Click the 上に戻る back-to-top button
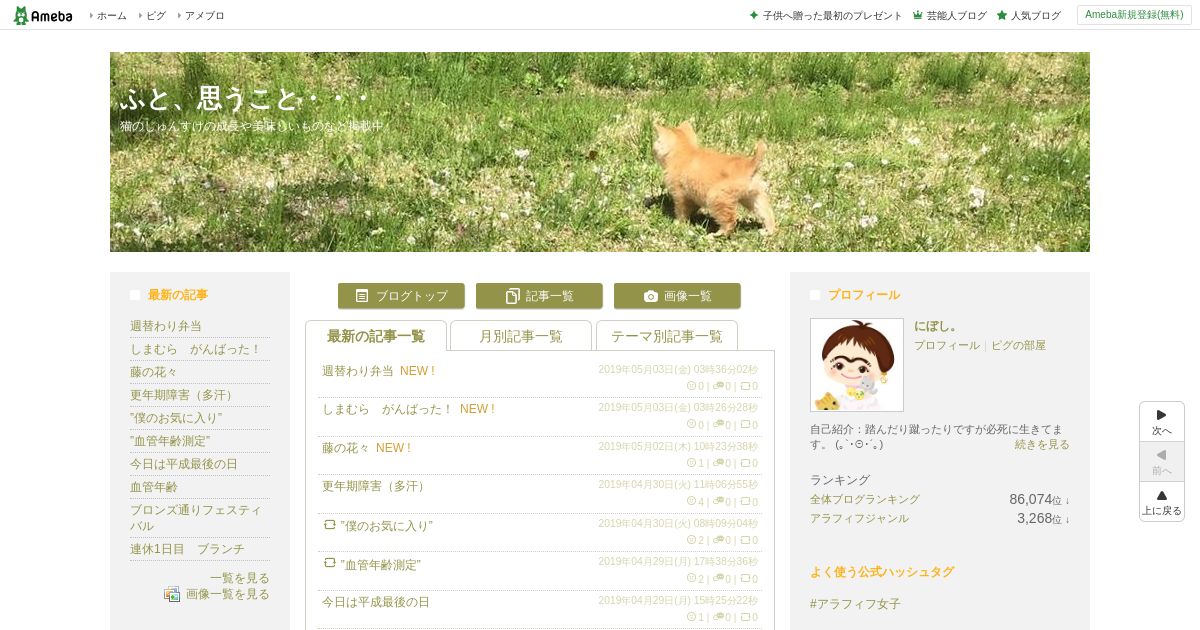The image size is (1200, 630). coord(1162,502)
